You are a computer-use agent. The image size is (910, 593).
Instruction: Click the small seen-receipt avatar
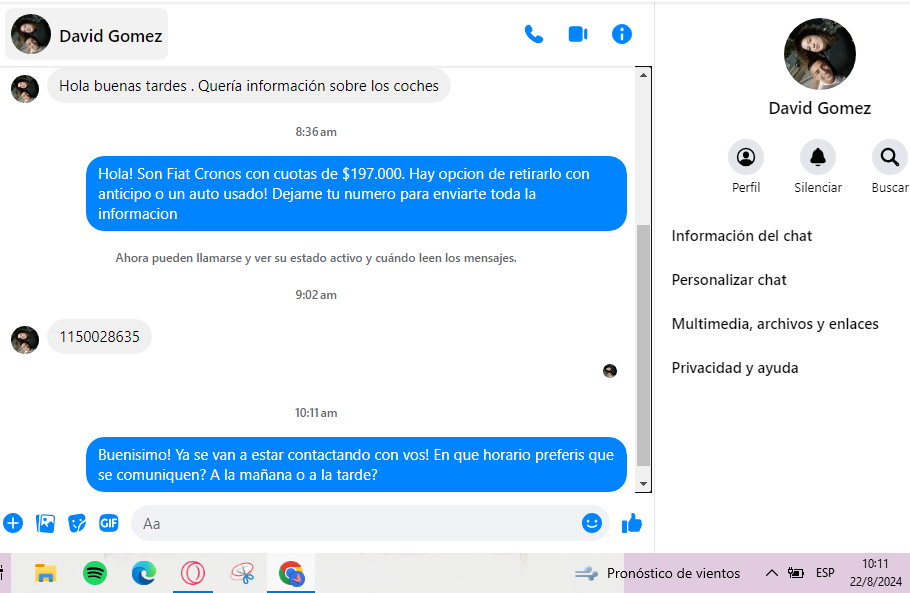click(x=609, y=371)
